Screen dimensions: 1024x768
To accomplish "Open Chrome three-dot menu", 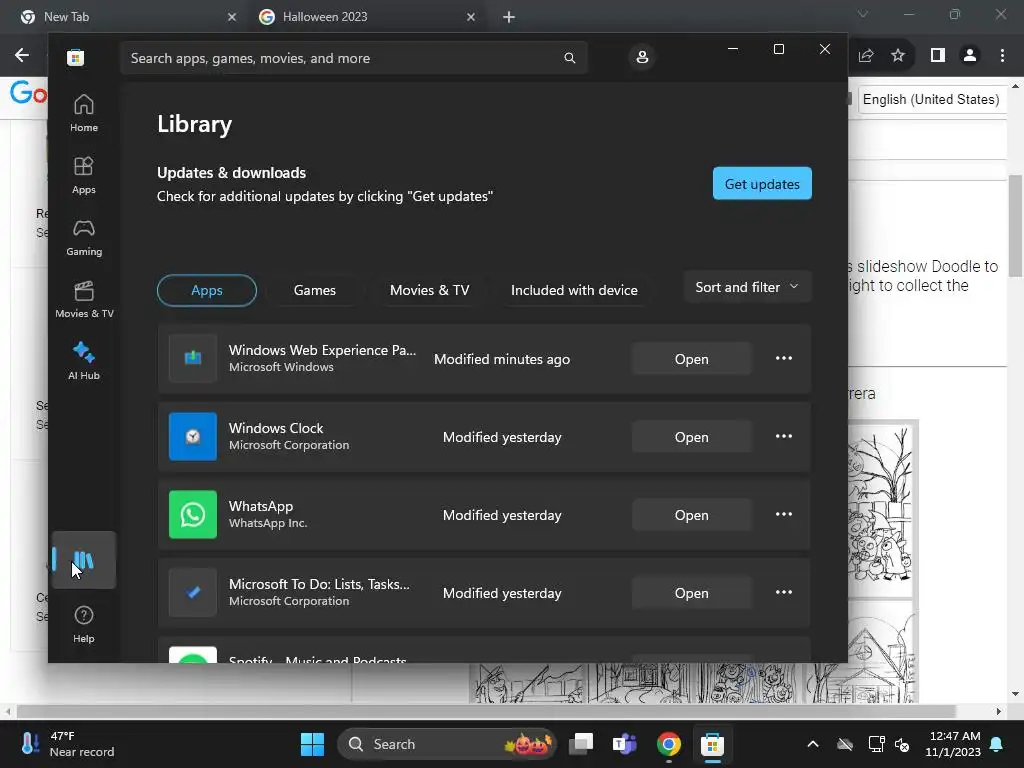I will tap(1002, 56).
